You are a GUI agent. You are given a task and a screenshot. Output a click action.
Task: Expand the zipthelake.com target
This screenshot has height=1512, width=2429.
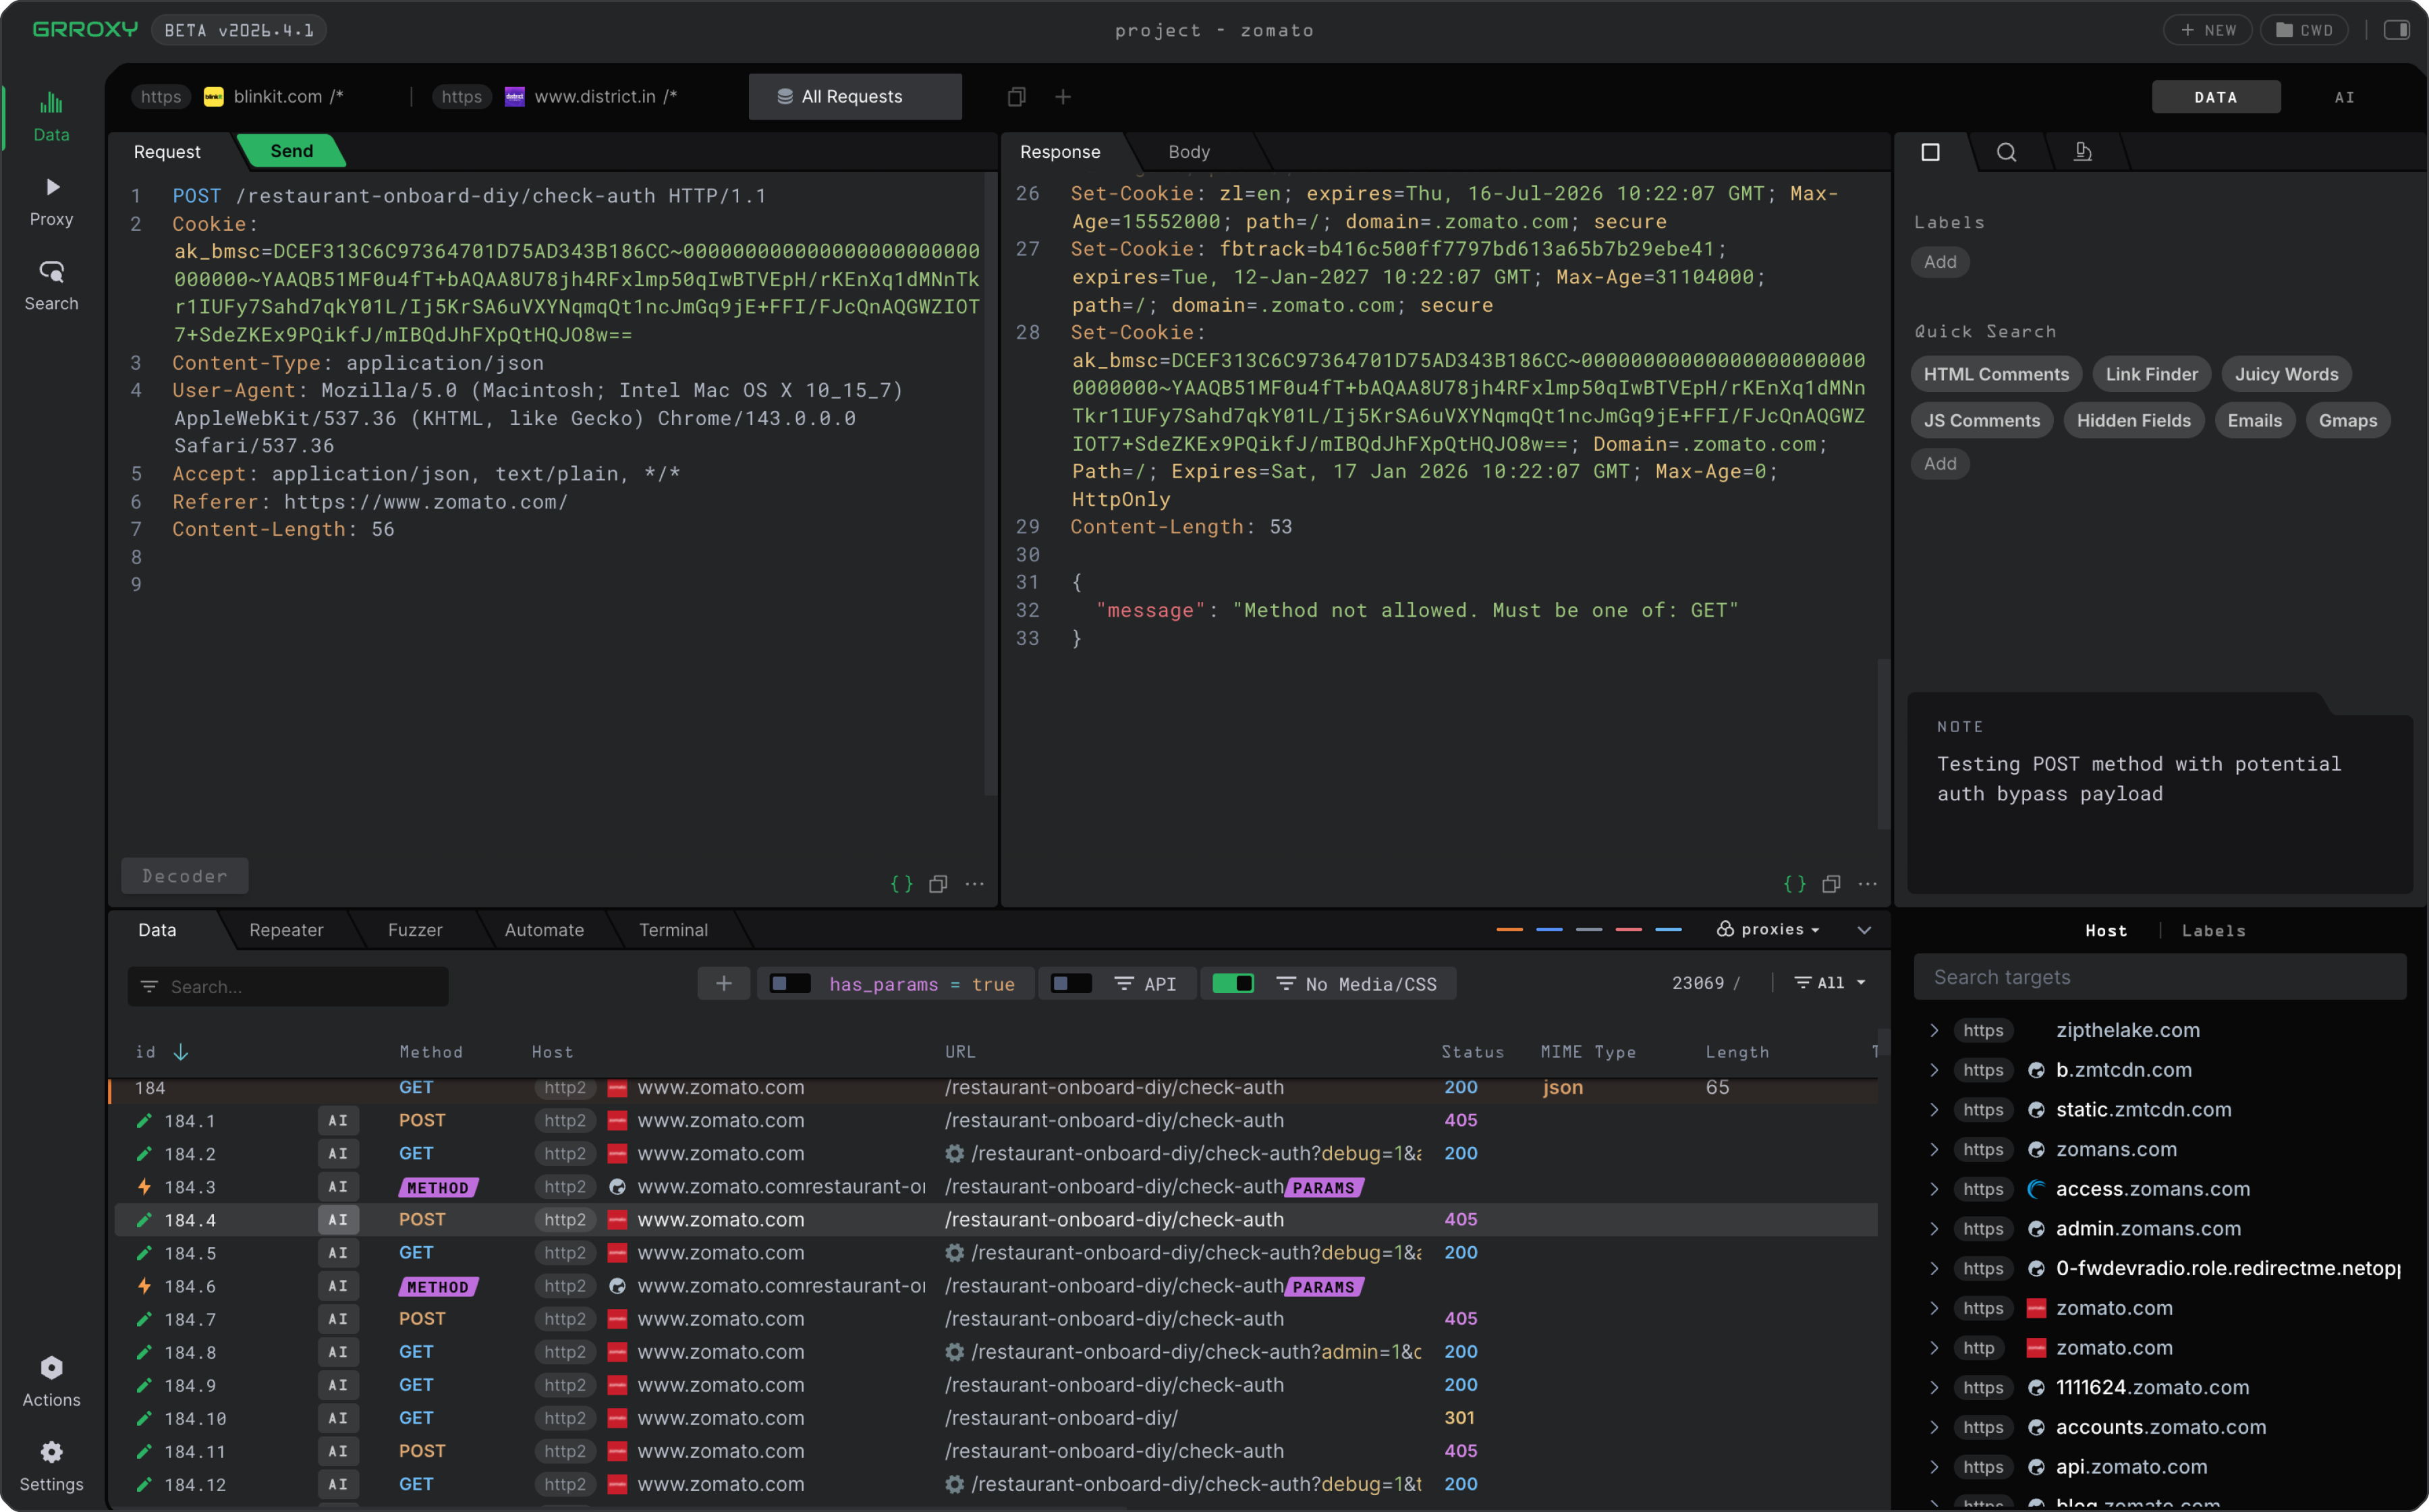click(1934, 1030)
